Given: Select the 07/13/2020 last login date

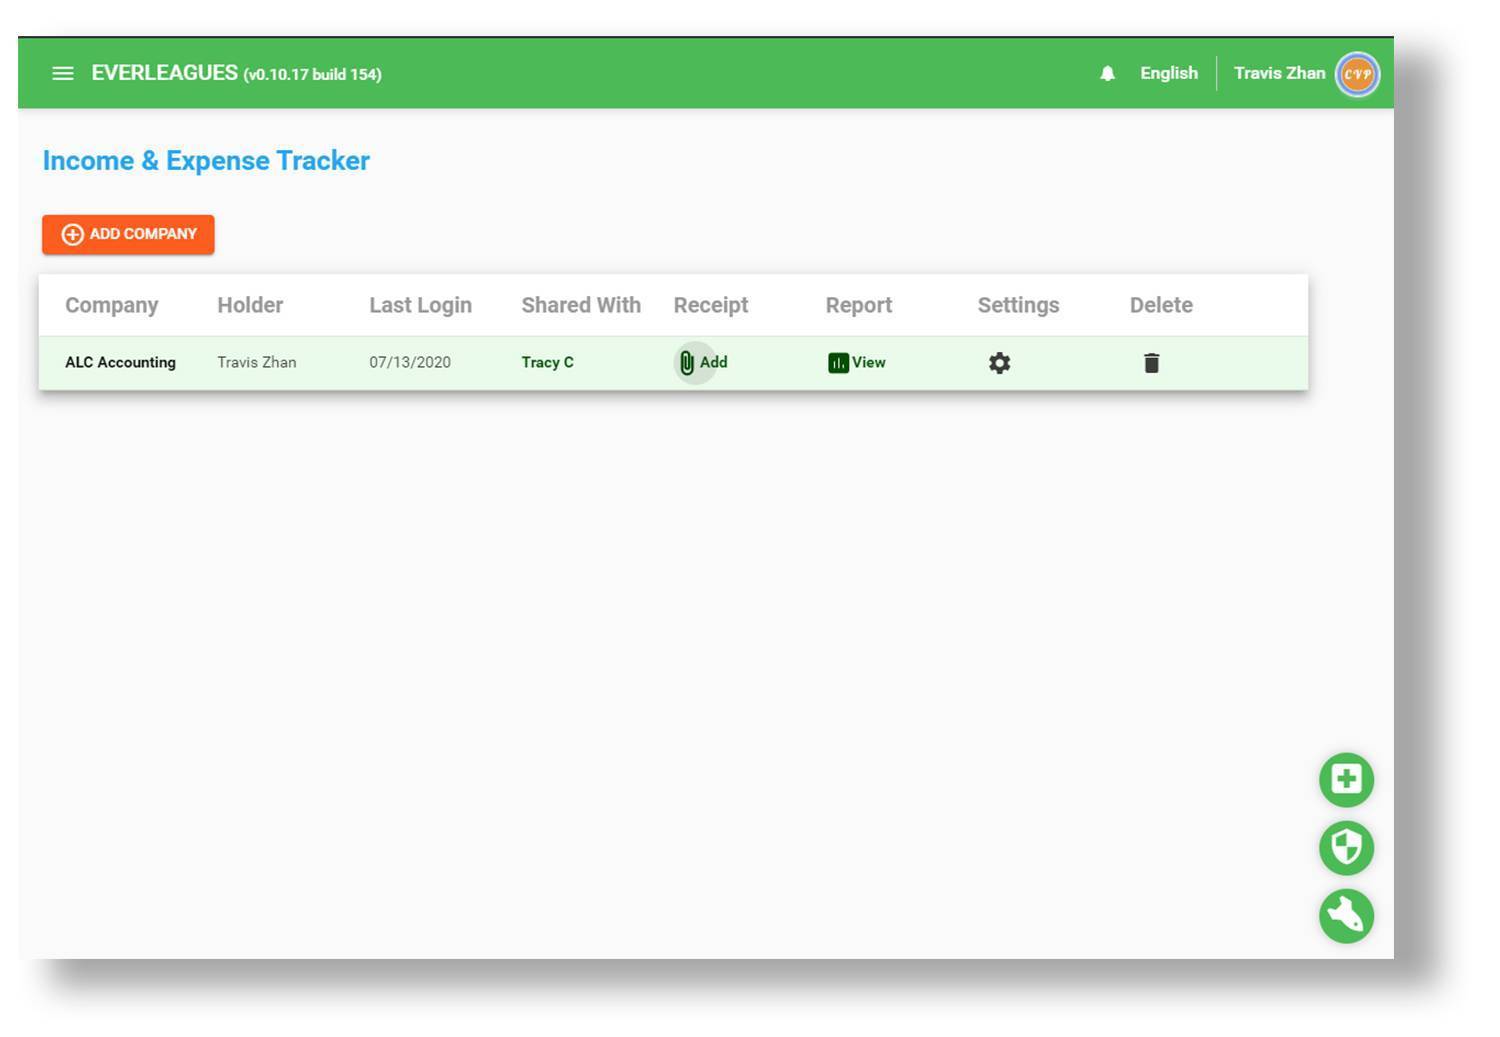Looking at the screenshot, I should [x=410, y=362].
